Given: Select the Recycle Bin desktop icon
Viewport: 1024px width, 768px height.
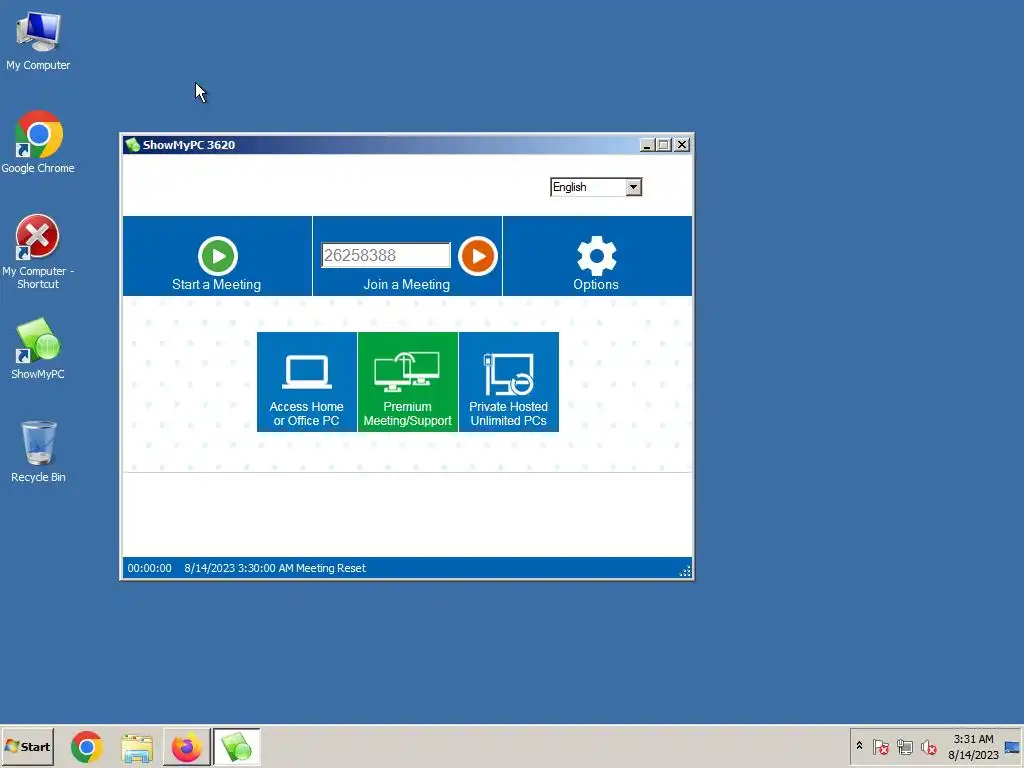Looking at the screenshot, I should [38, 452].
